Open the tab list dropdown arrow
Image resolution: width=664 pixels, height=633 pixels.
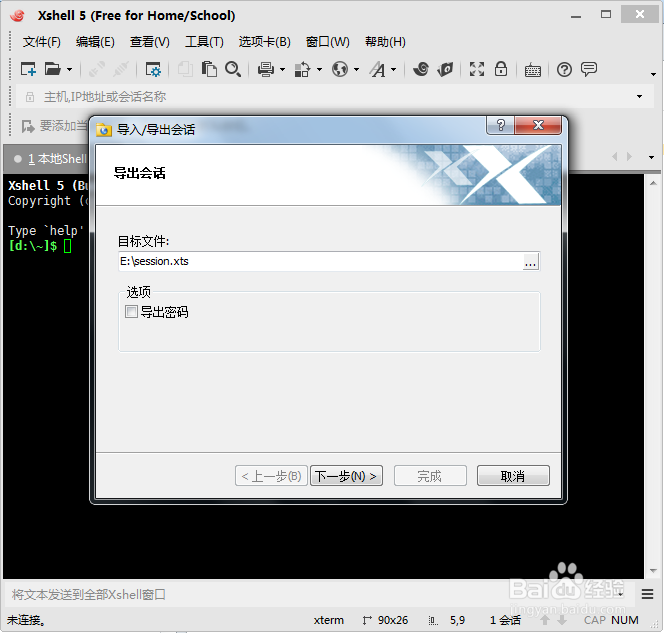point(651,157)
